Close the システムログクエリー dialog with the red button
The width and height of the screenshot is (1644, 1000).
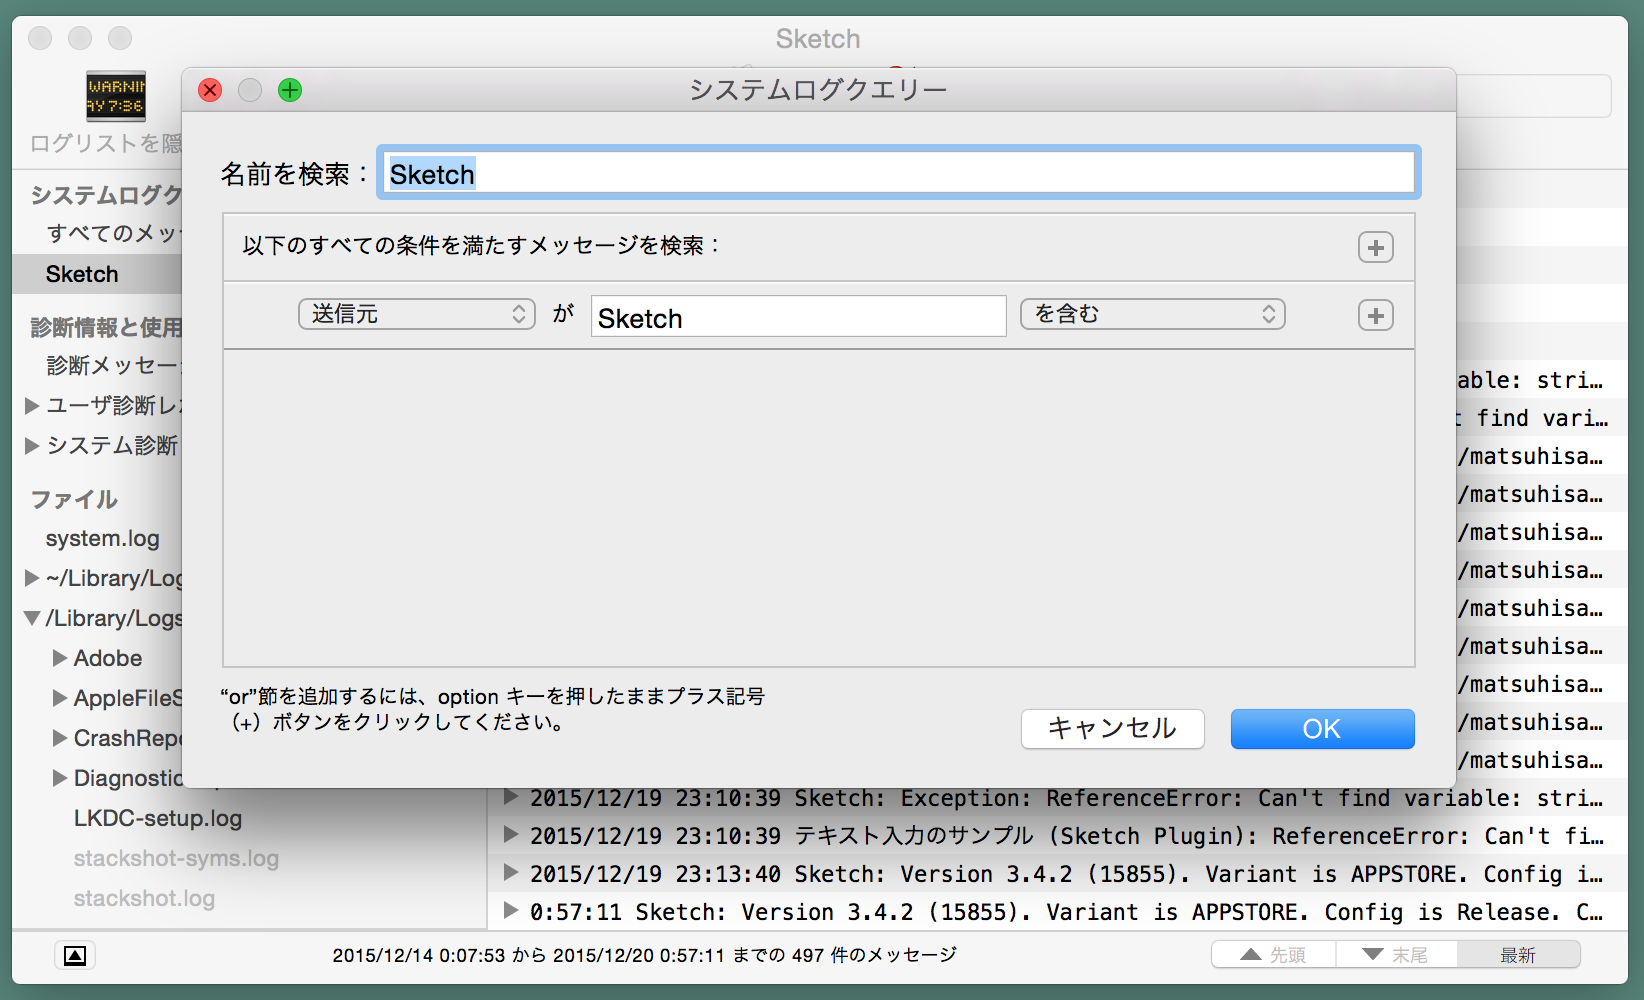[210, 90]
